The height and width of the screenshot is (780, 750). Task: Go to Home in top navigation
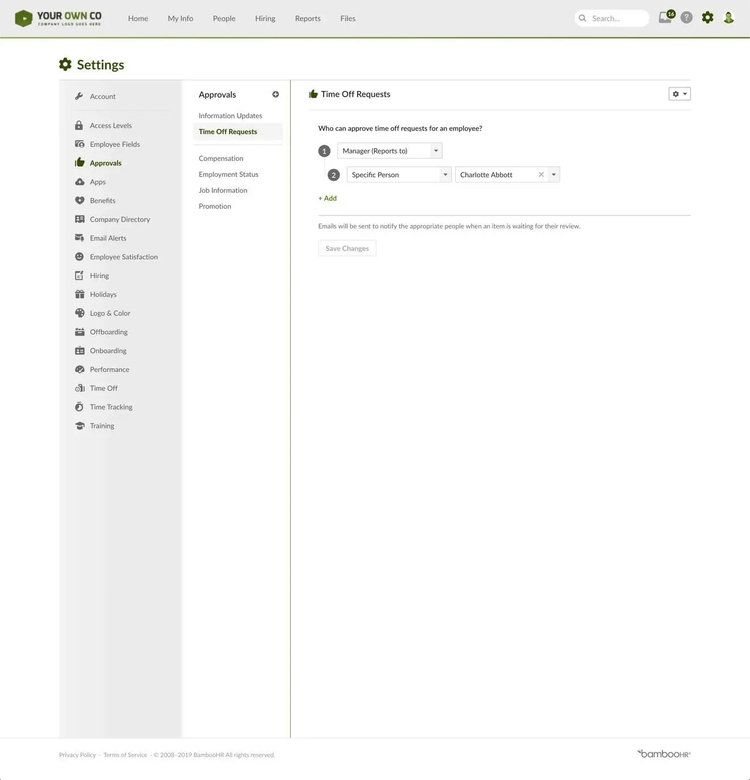point(138,18)
